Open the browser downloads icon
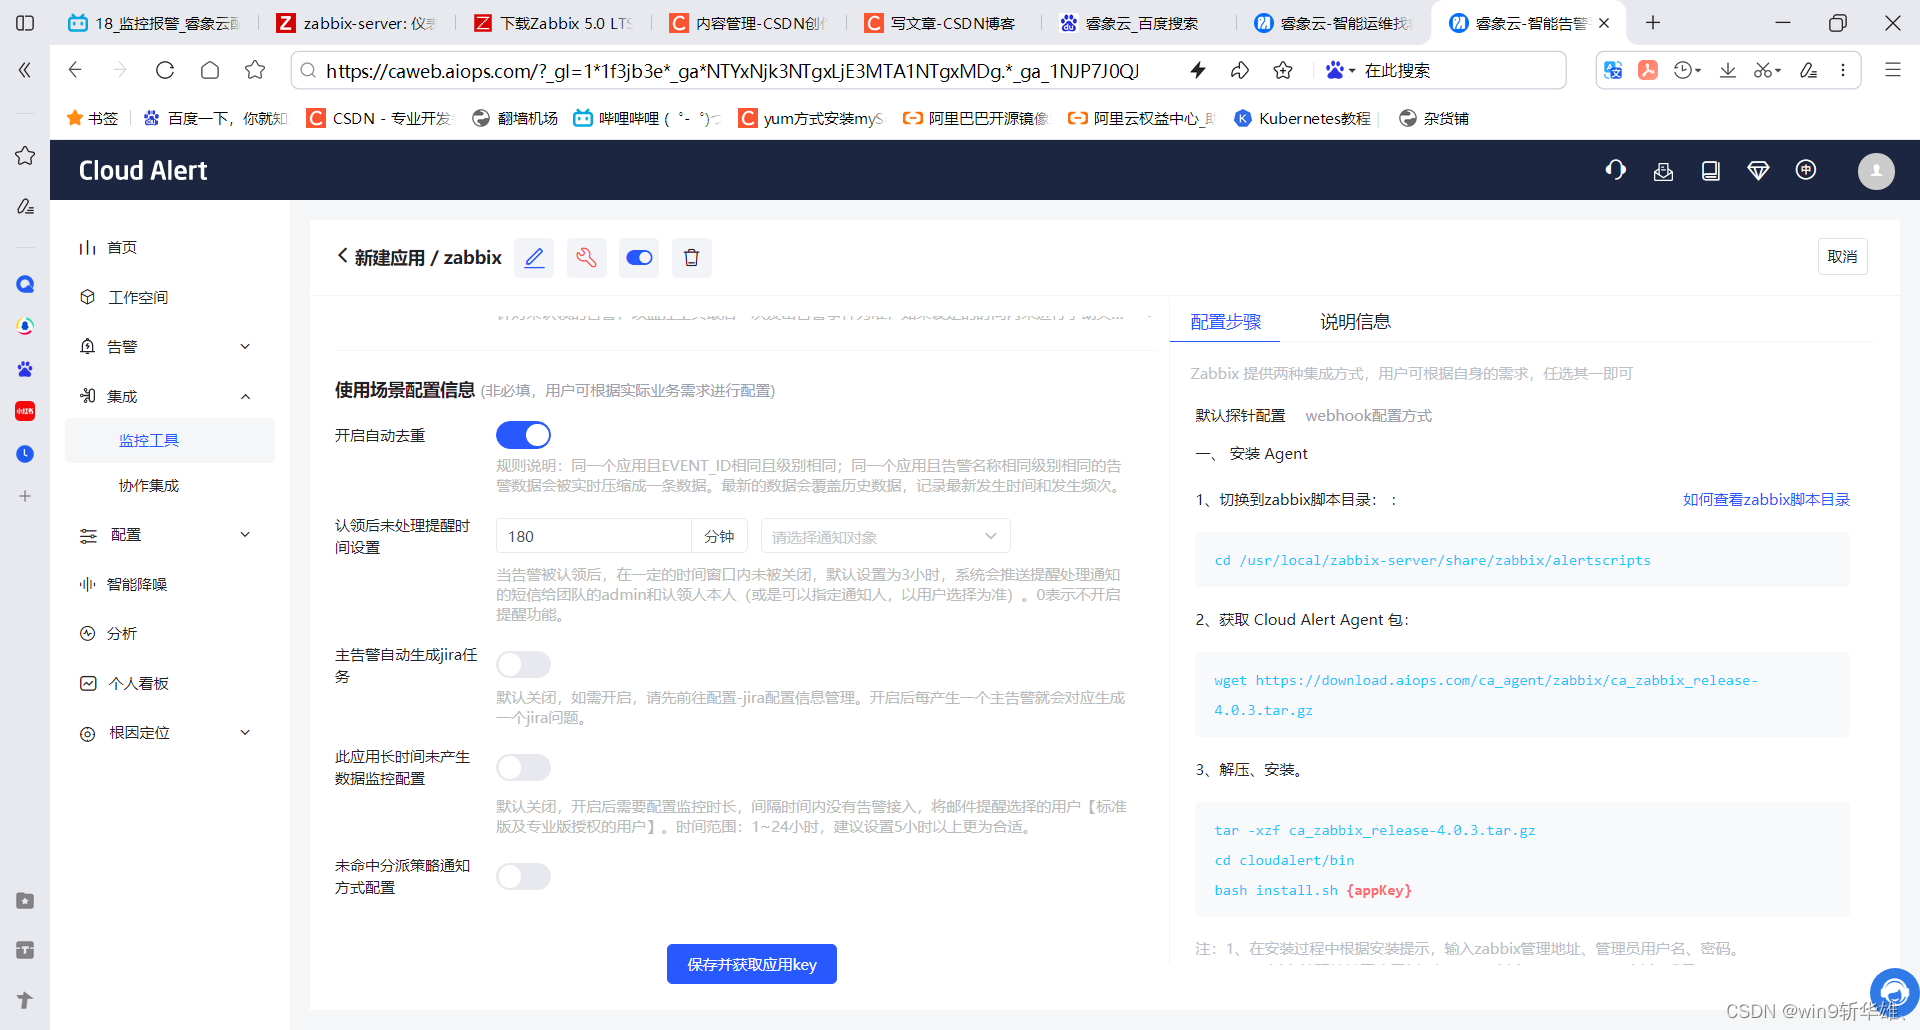The height and width of the screenshot is (1030, 1920). coord(1727,70)
